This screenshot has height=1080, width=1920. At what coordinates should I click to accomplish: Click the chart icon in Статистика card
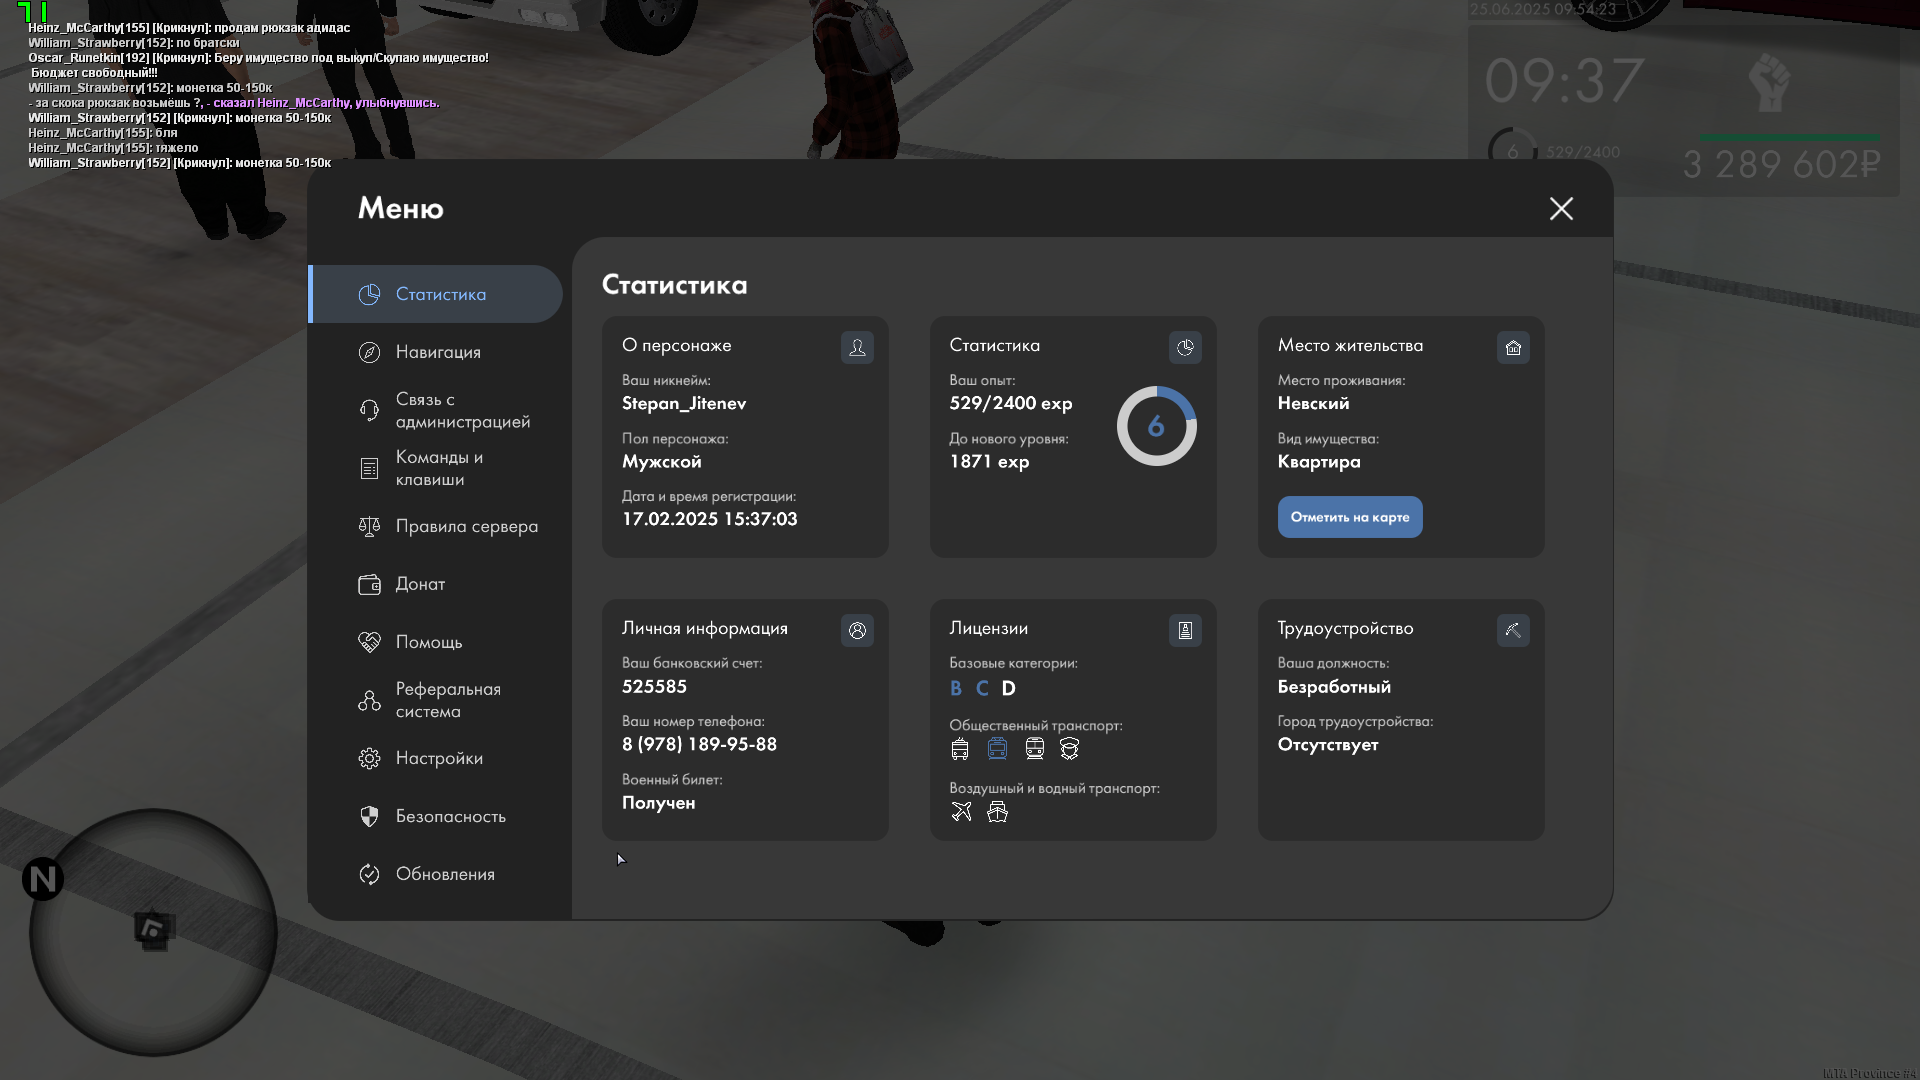coord(1185,347)
